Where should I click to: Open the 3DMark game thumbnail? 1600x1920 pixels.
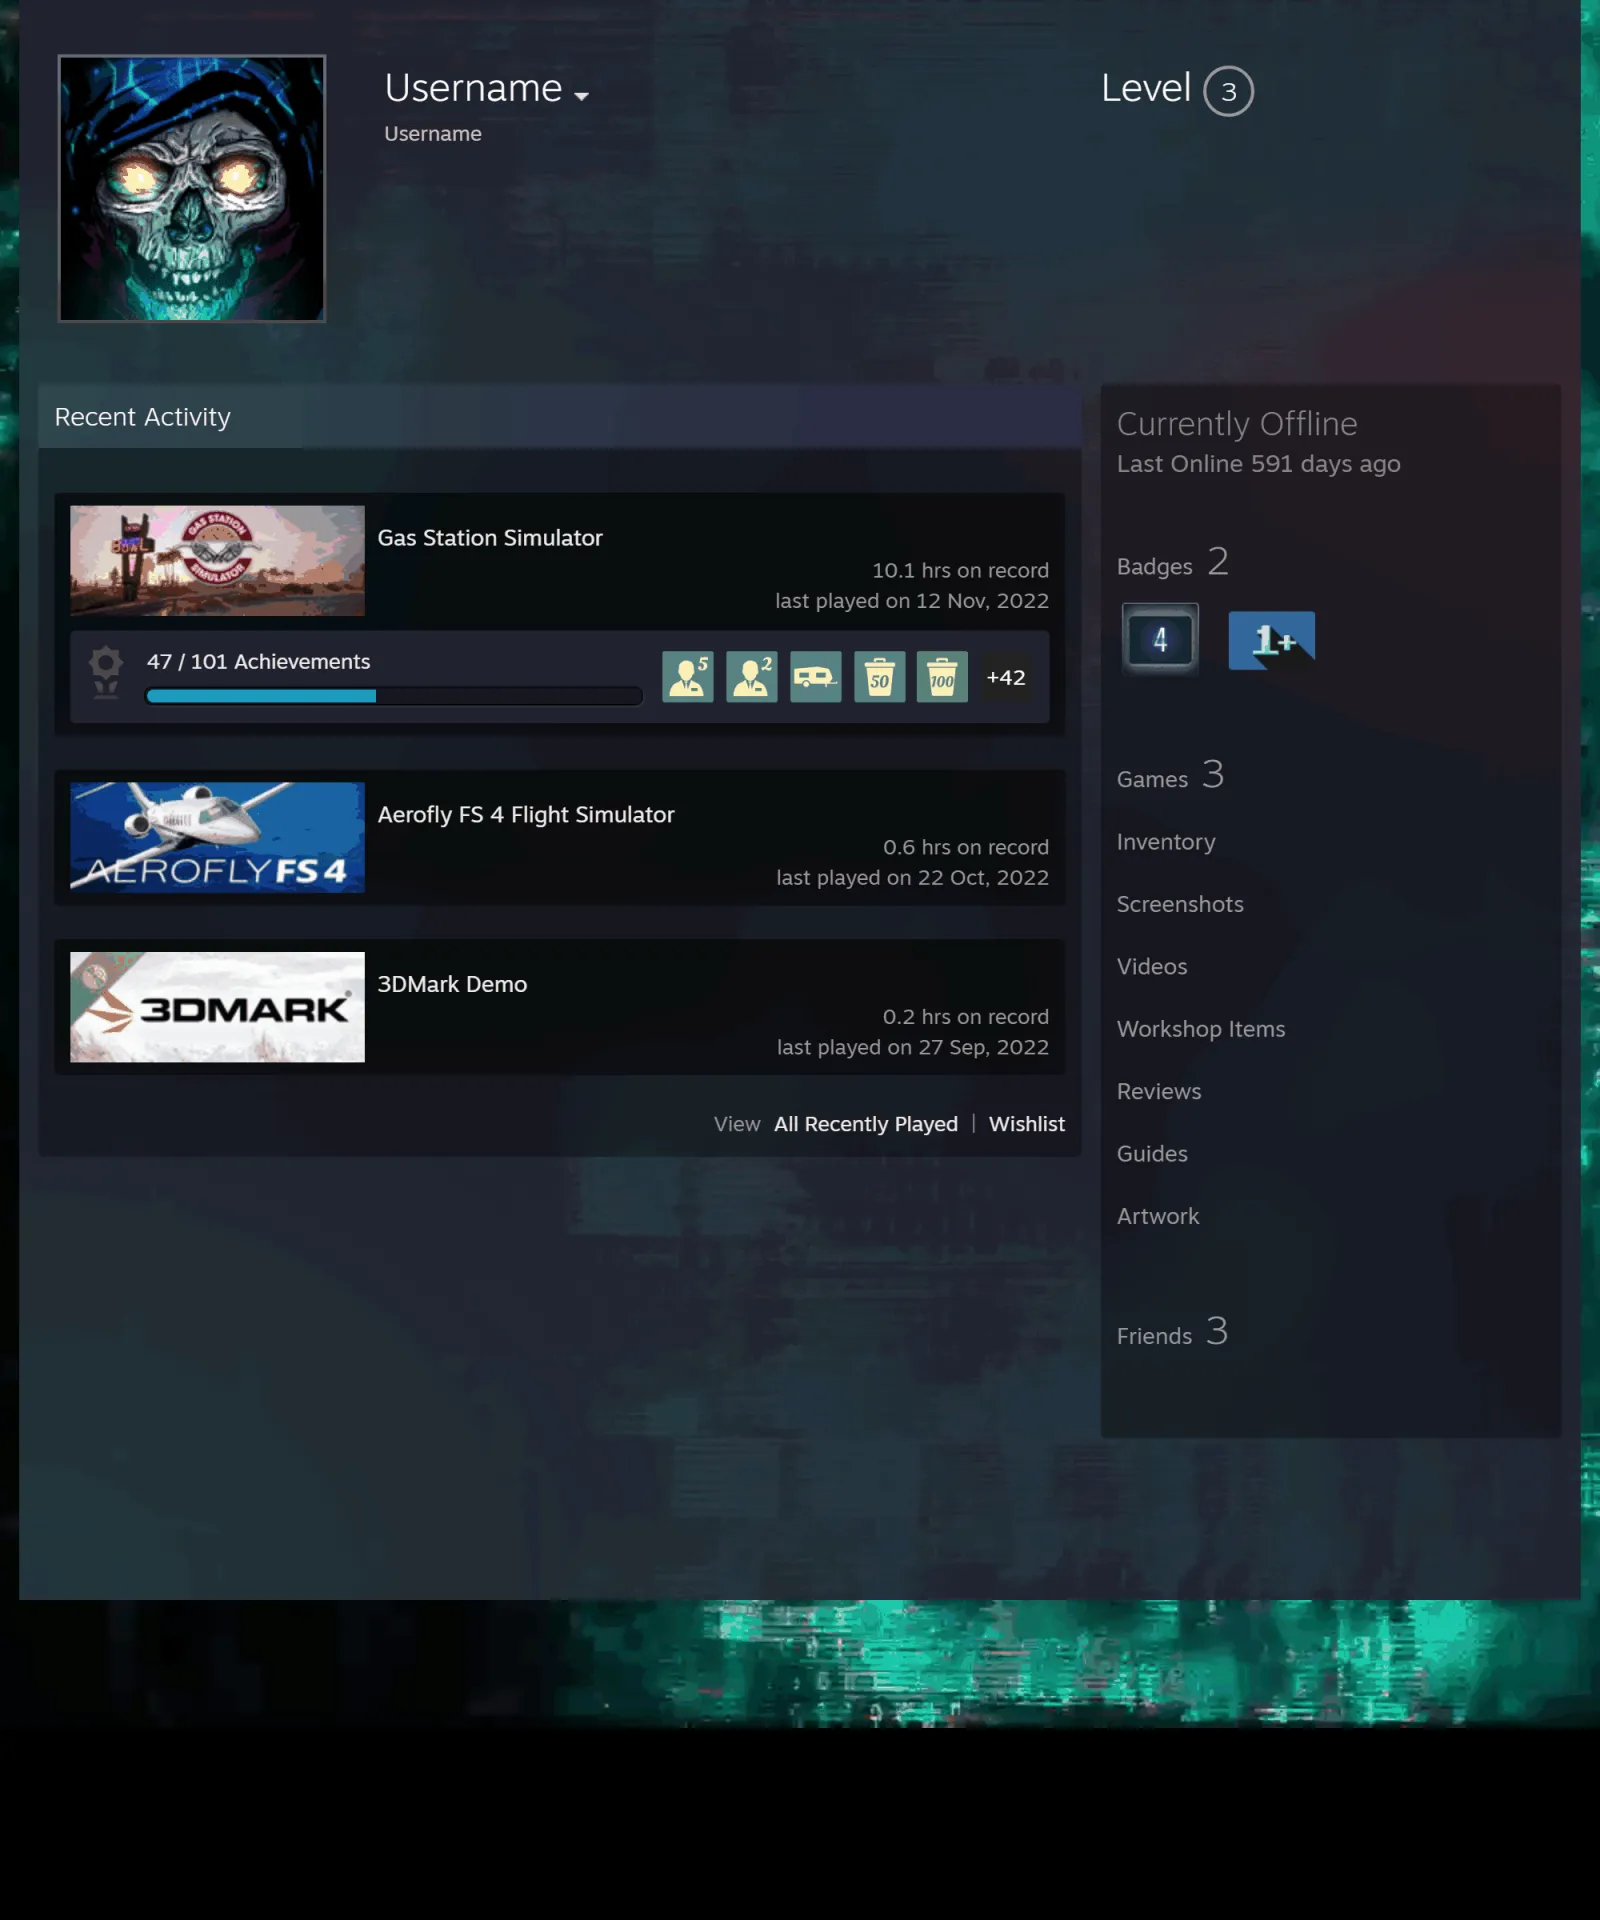(x=217, y=1007)
